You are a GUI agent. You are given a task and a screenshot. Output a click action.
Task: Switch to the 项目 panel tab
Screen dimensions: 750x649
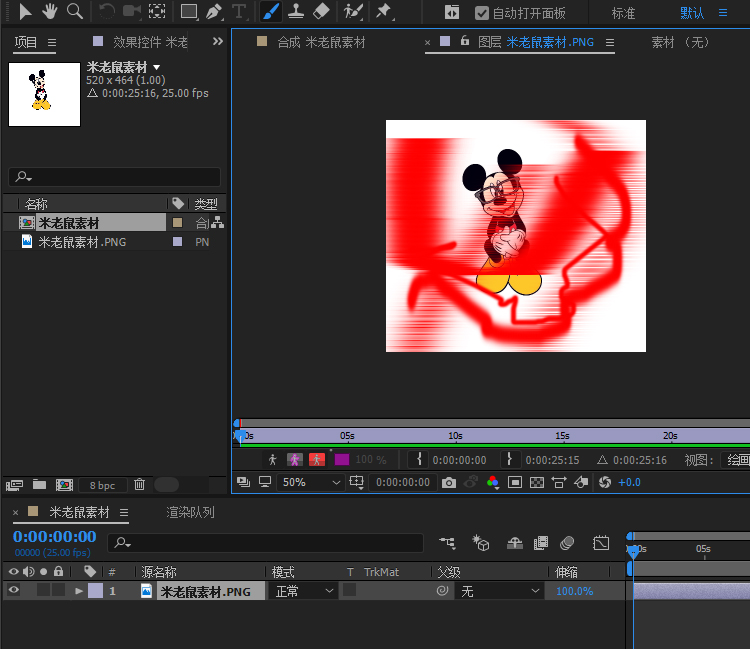[26, 42]
